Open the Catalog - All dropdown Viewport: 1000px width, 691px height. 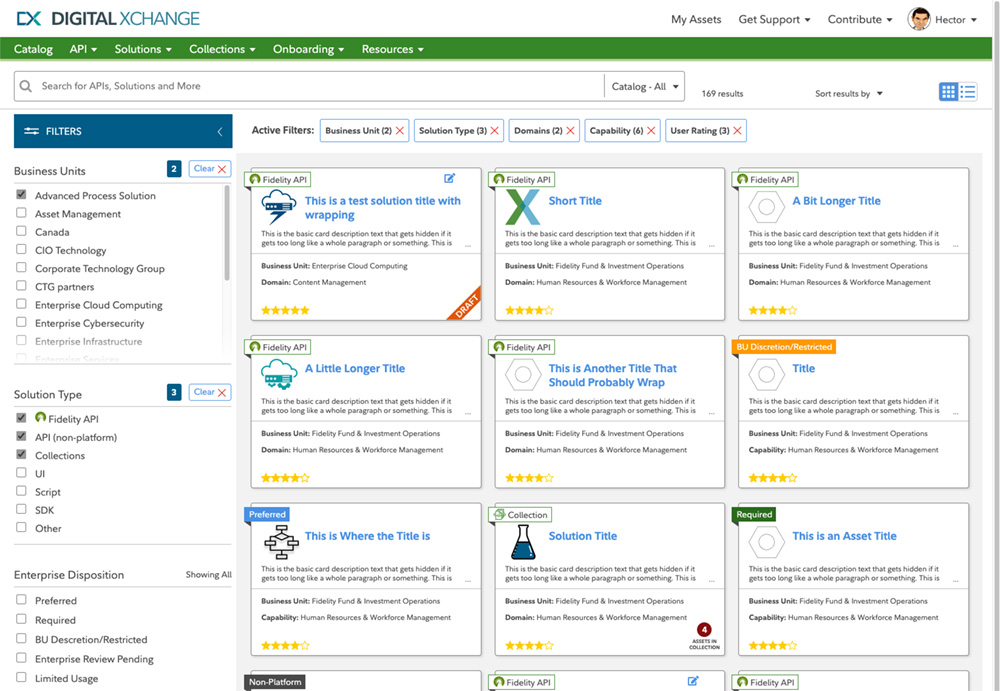644,86
